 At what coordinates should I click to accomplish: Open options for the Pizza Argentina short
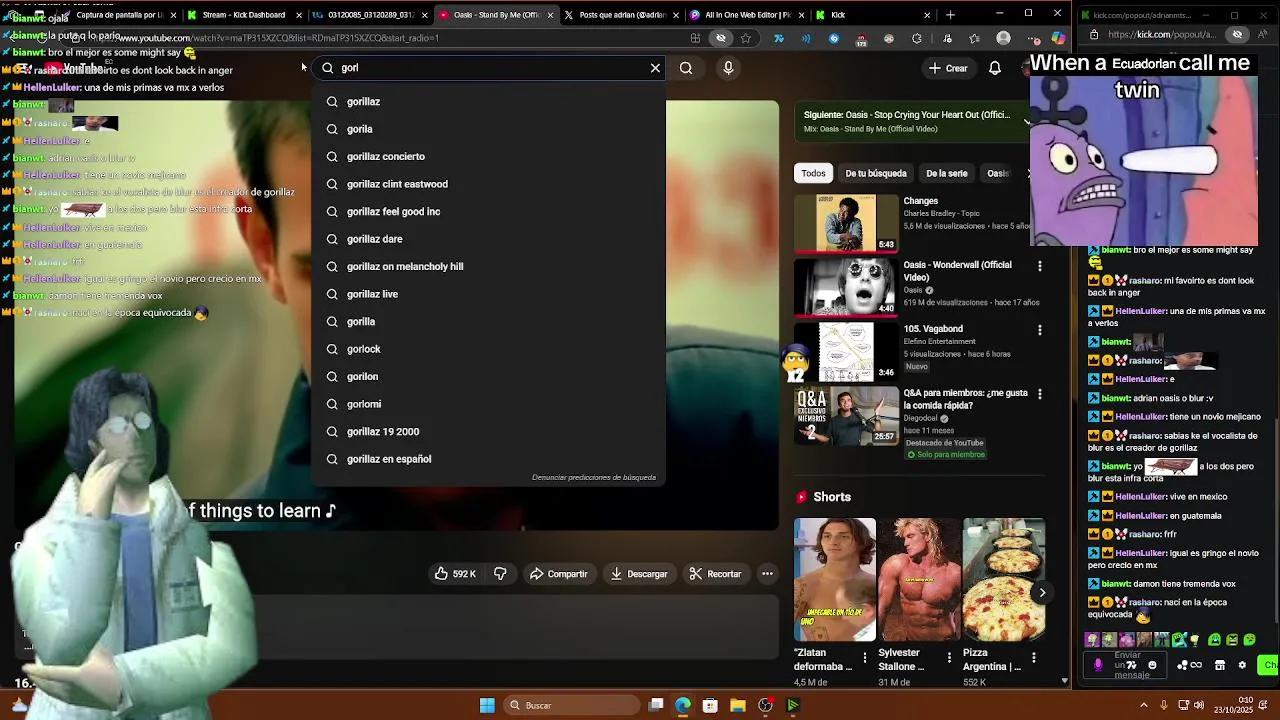(1034, 658)
